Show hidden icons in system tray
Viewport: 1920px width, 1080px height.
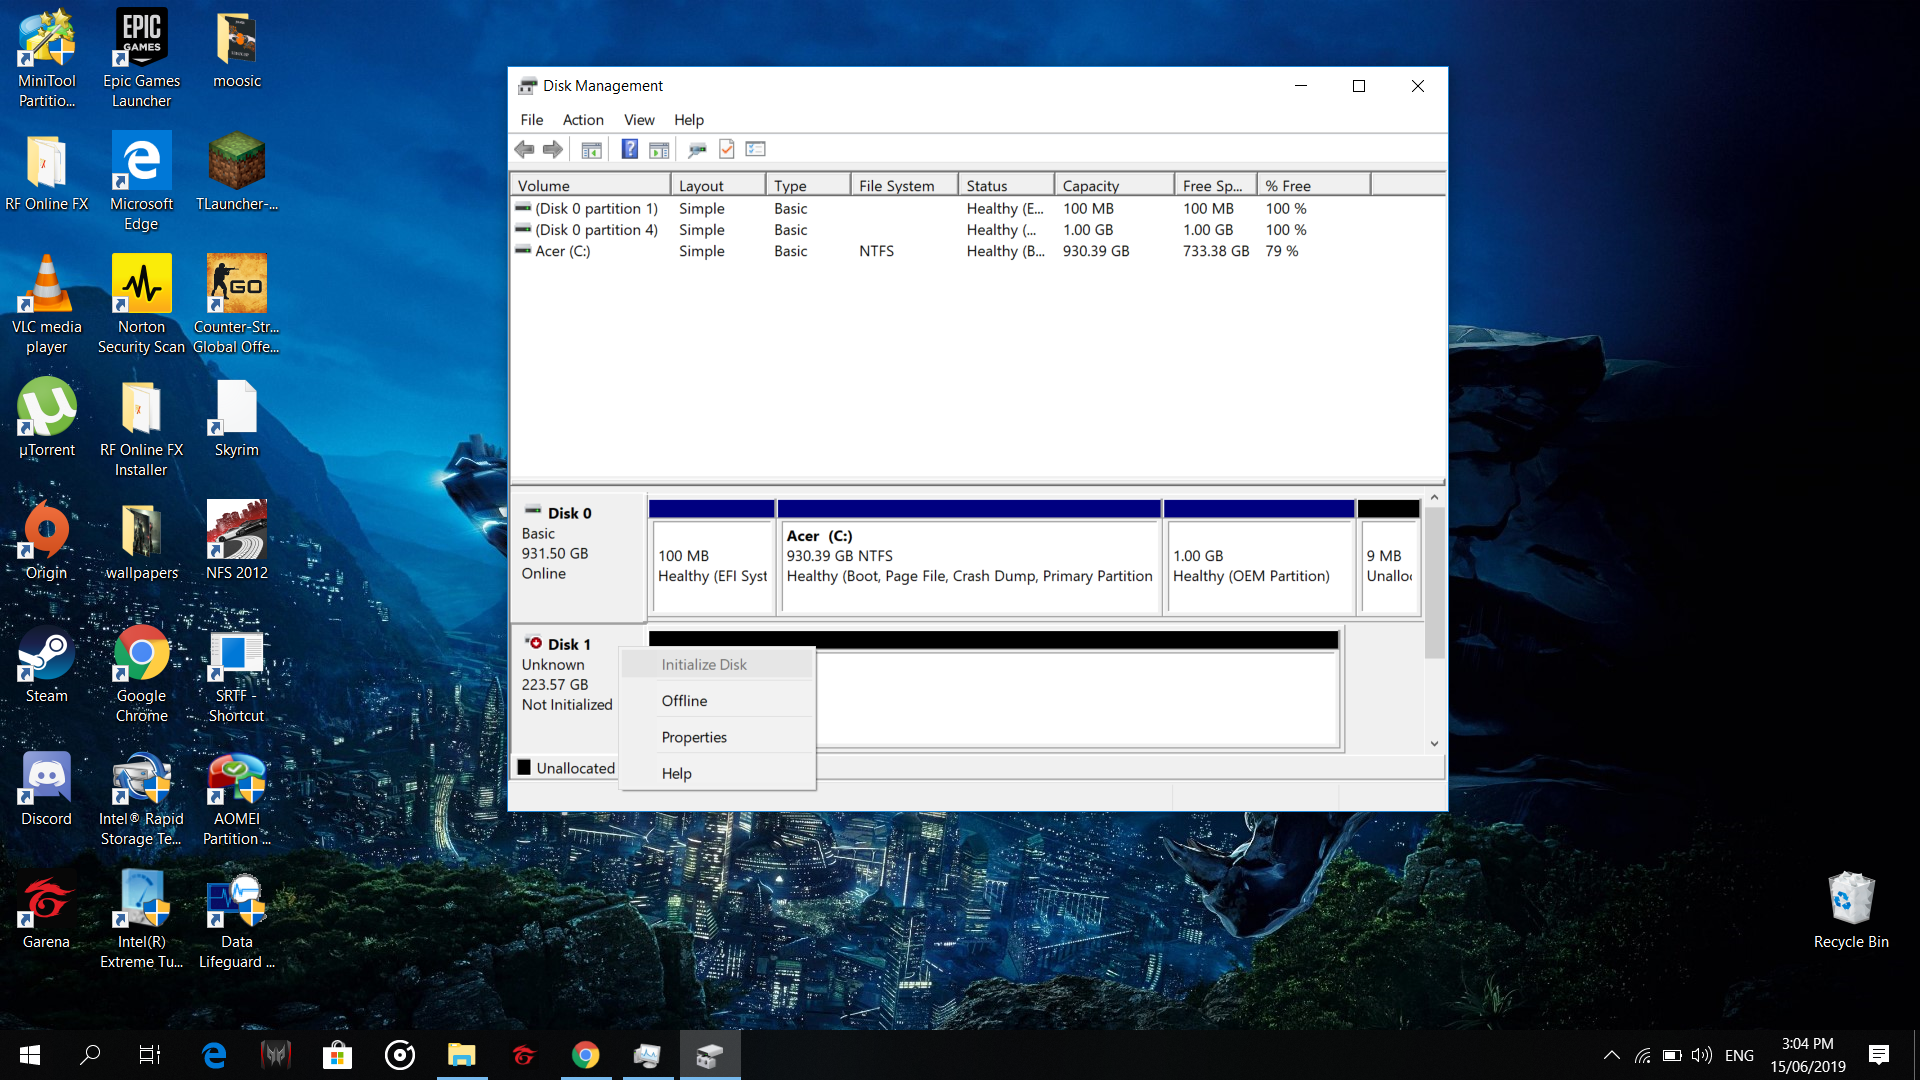coord(1611,1055)
